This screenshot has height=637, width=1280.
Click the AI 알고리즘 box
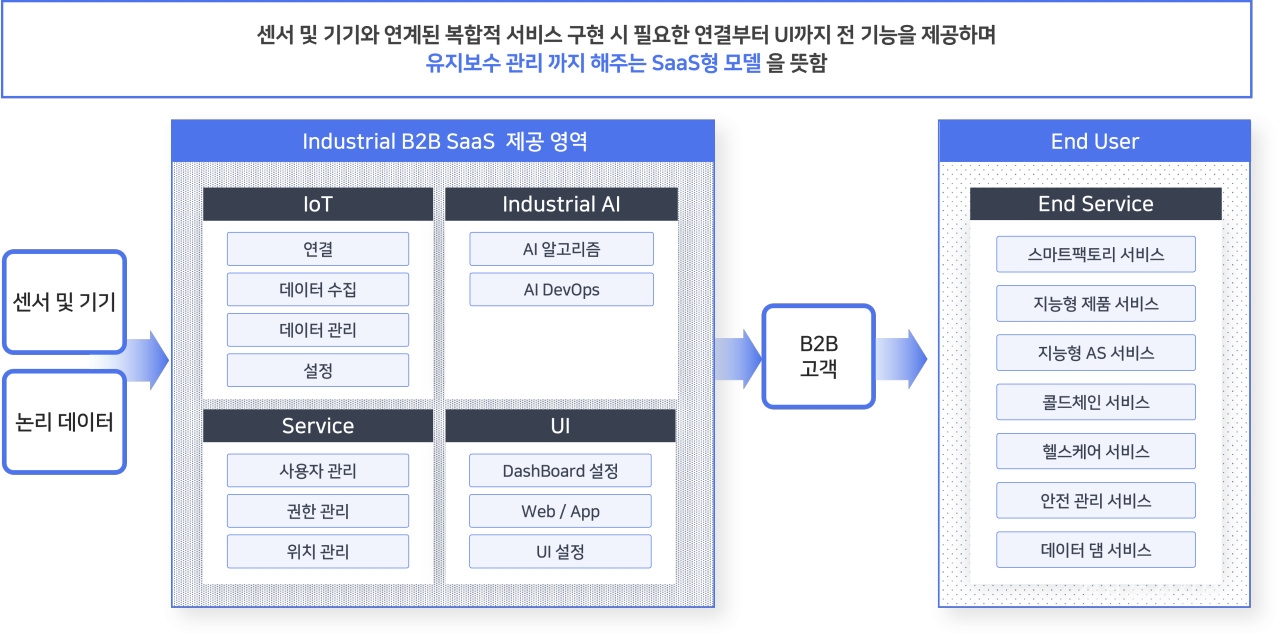(561, 249)
